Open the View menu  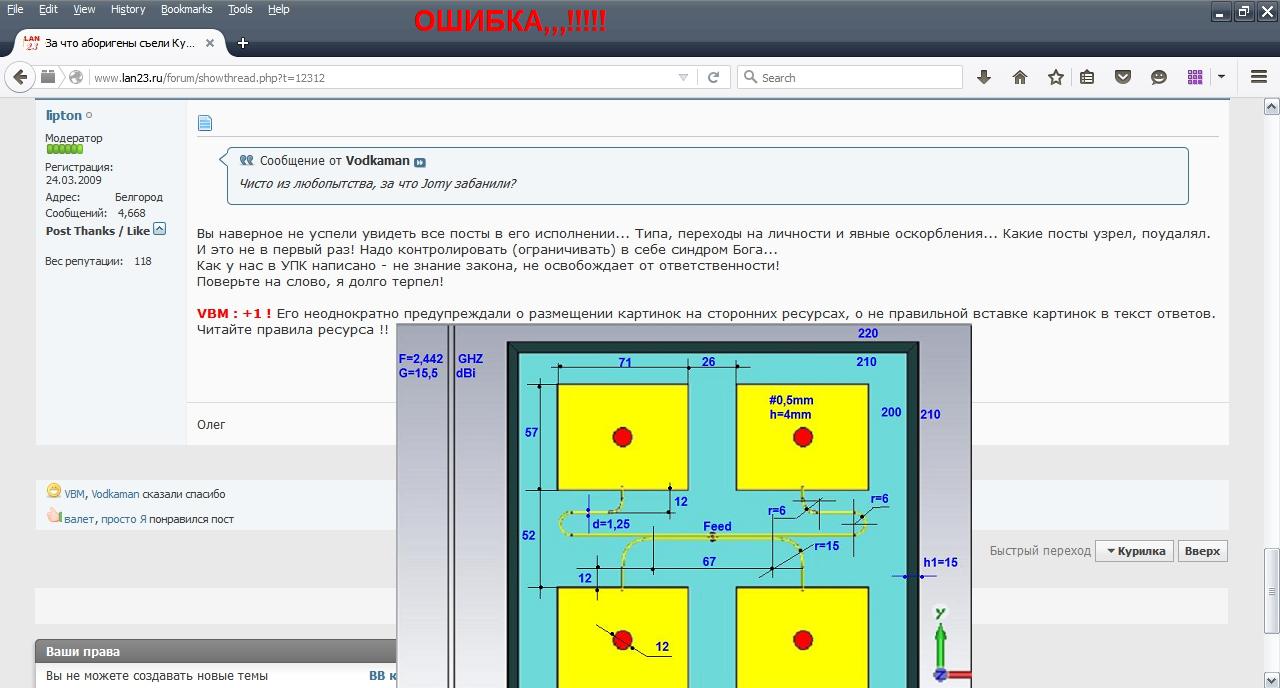[x=84, y=9]
